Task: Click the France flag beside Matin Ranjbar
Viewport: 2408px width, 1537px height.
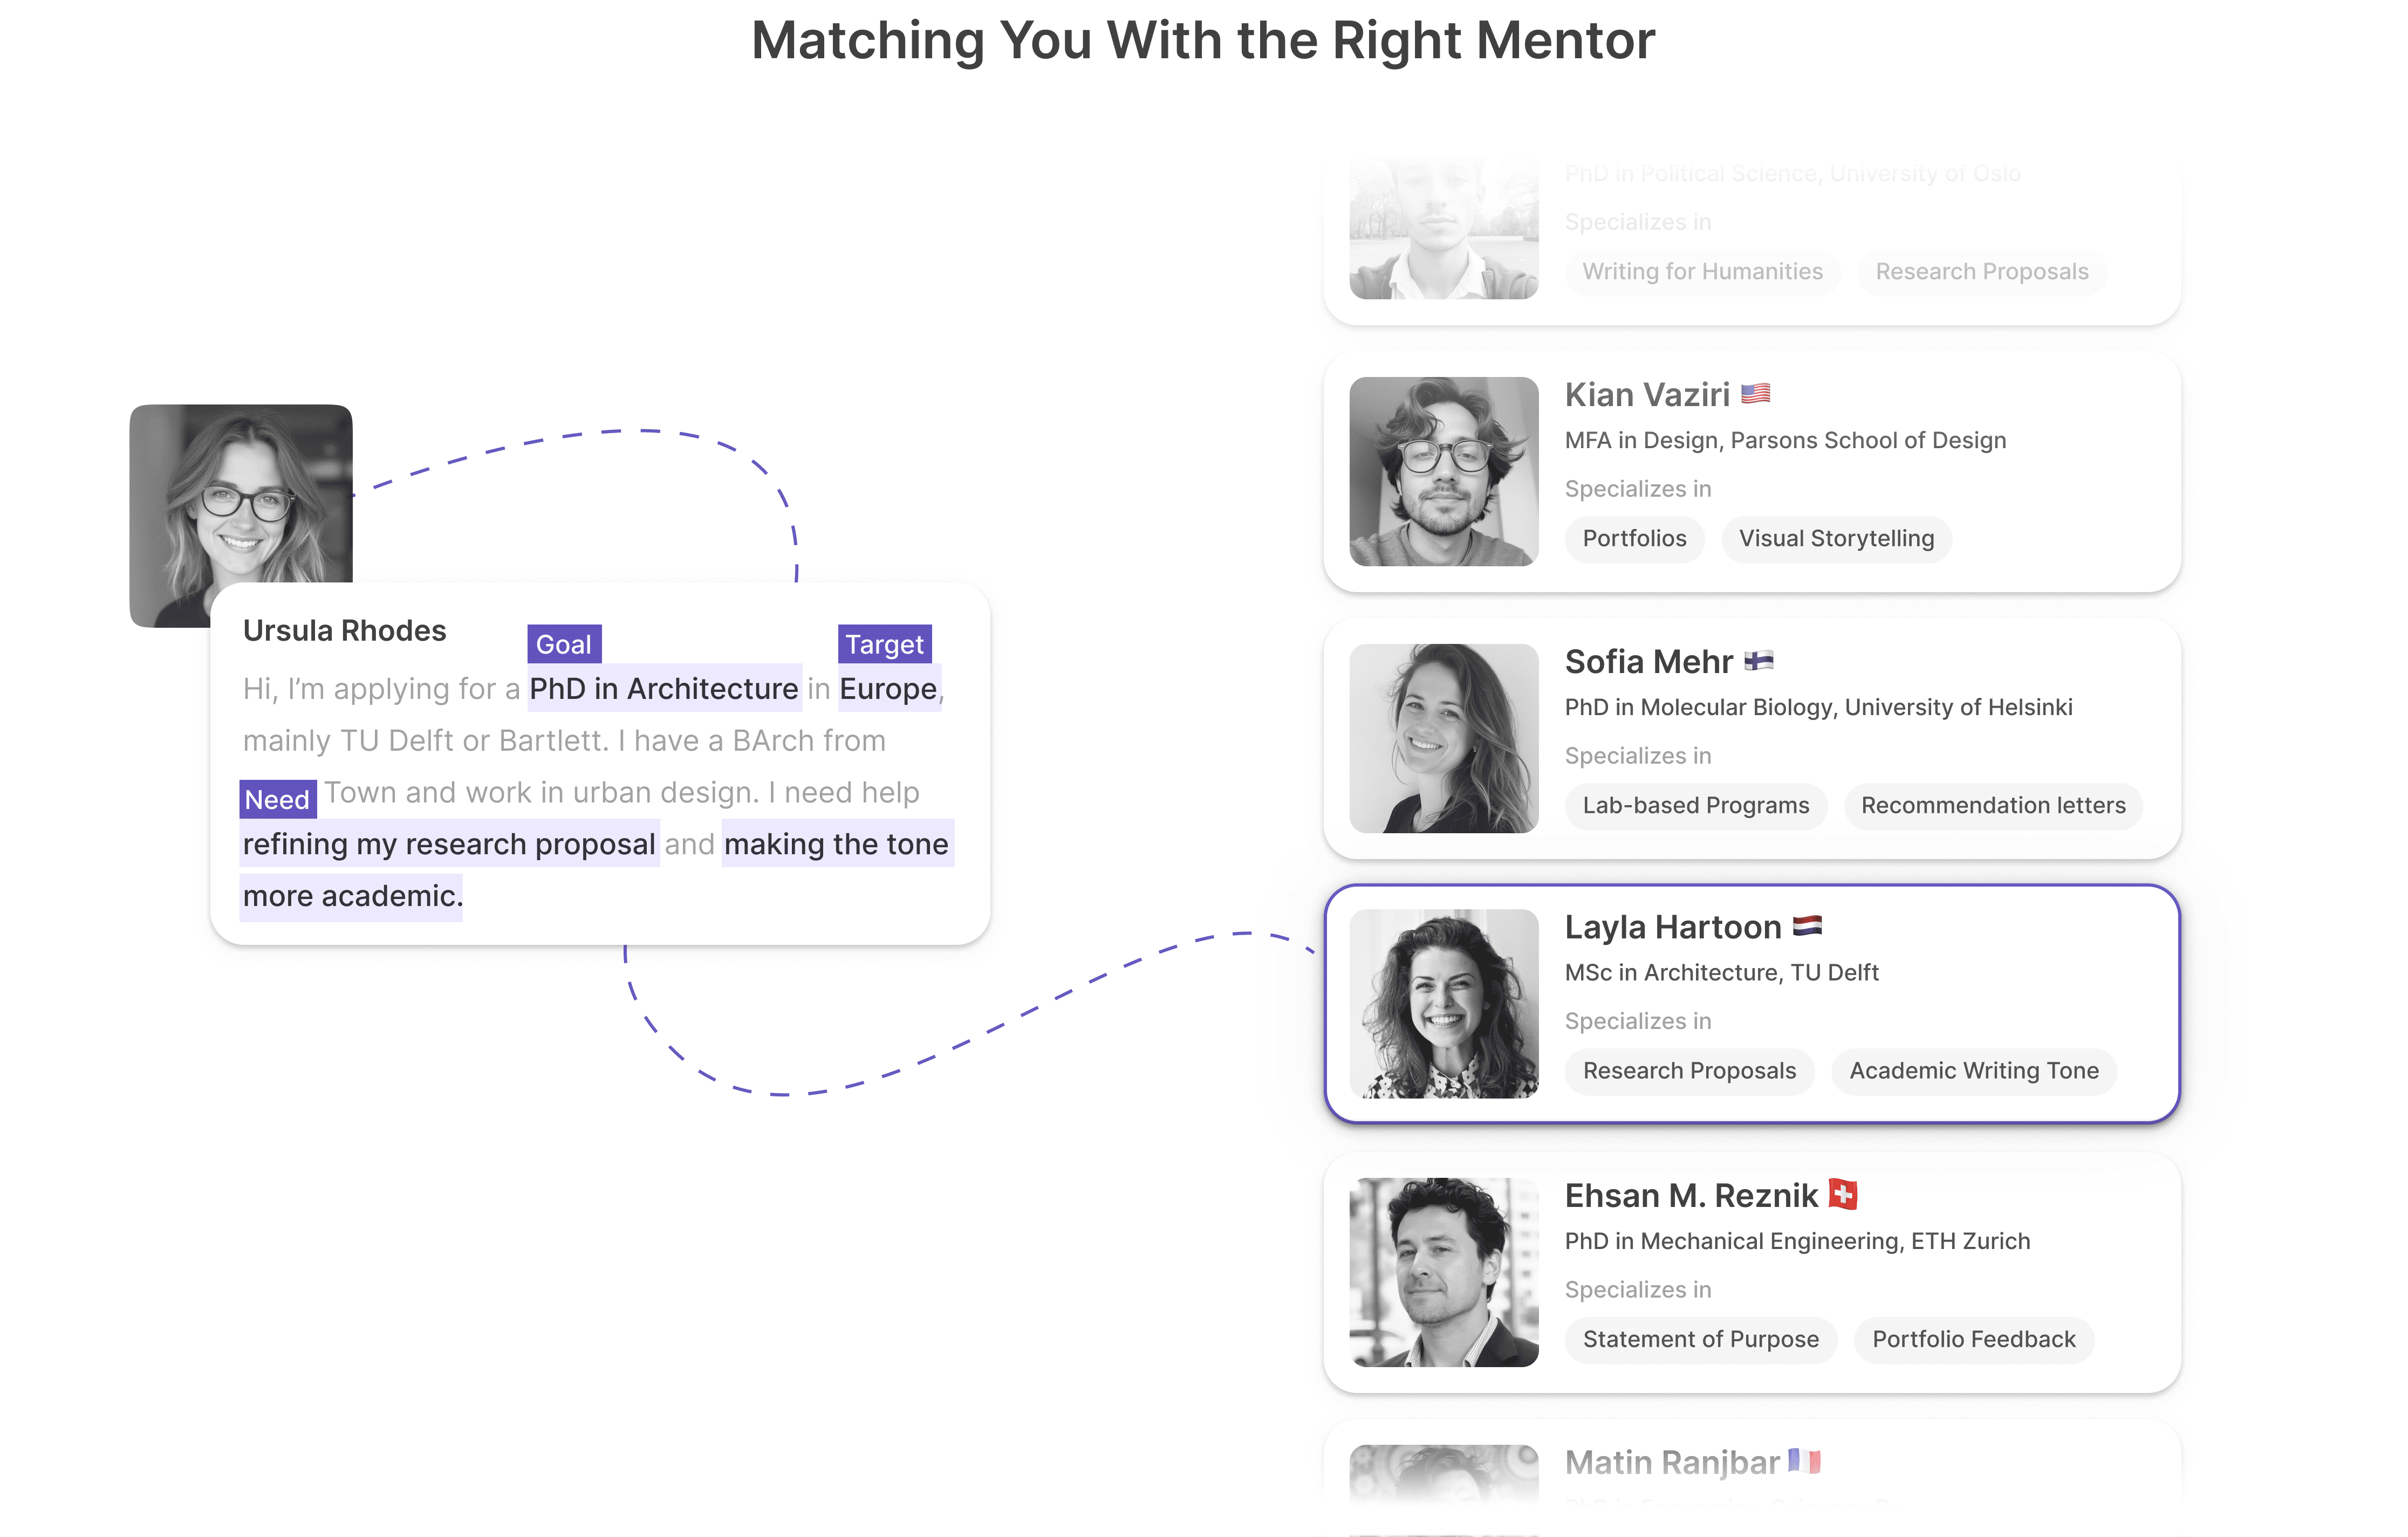Action: [1805, 1461]
